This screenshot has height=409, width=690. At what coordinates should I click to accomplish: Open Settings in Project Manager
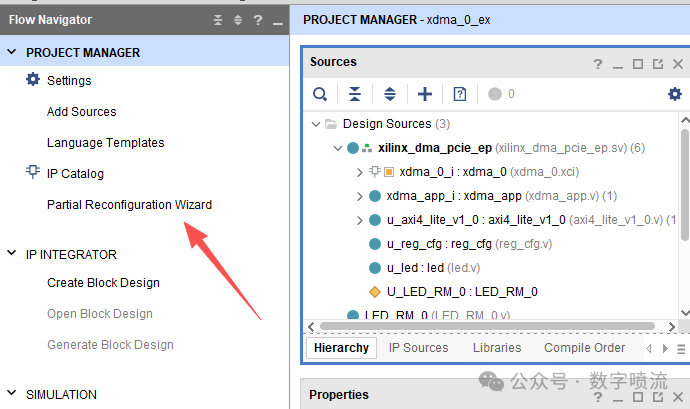69,81
